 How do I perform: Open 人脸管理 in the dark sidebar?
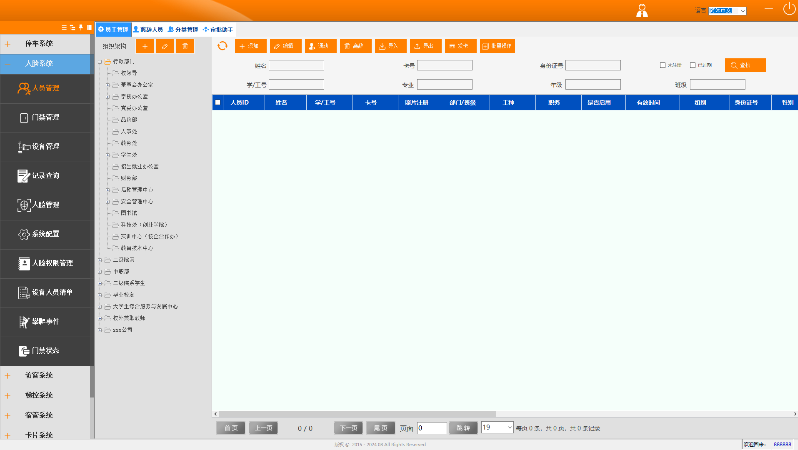[x=46, y=205]
